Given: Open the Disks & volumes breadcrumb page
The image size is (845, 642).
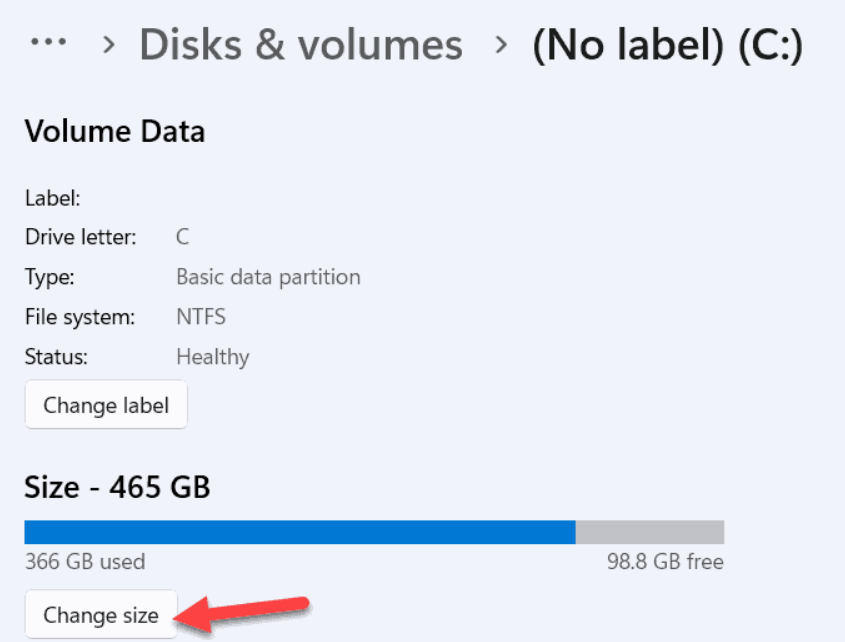Looking at the screenshot, I should [x=299, y=44].
